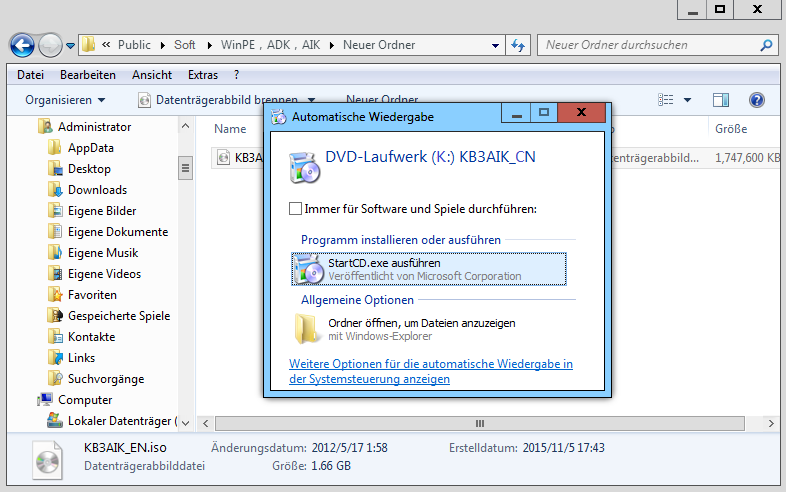This screenshot has width=786, height=492.
Task: Click 'Soft' in the address breadcrumb
Action: pos(184,45)
